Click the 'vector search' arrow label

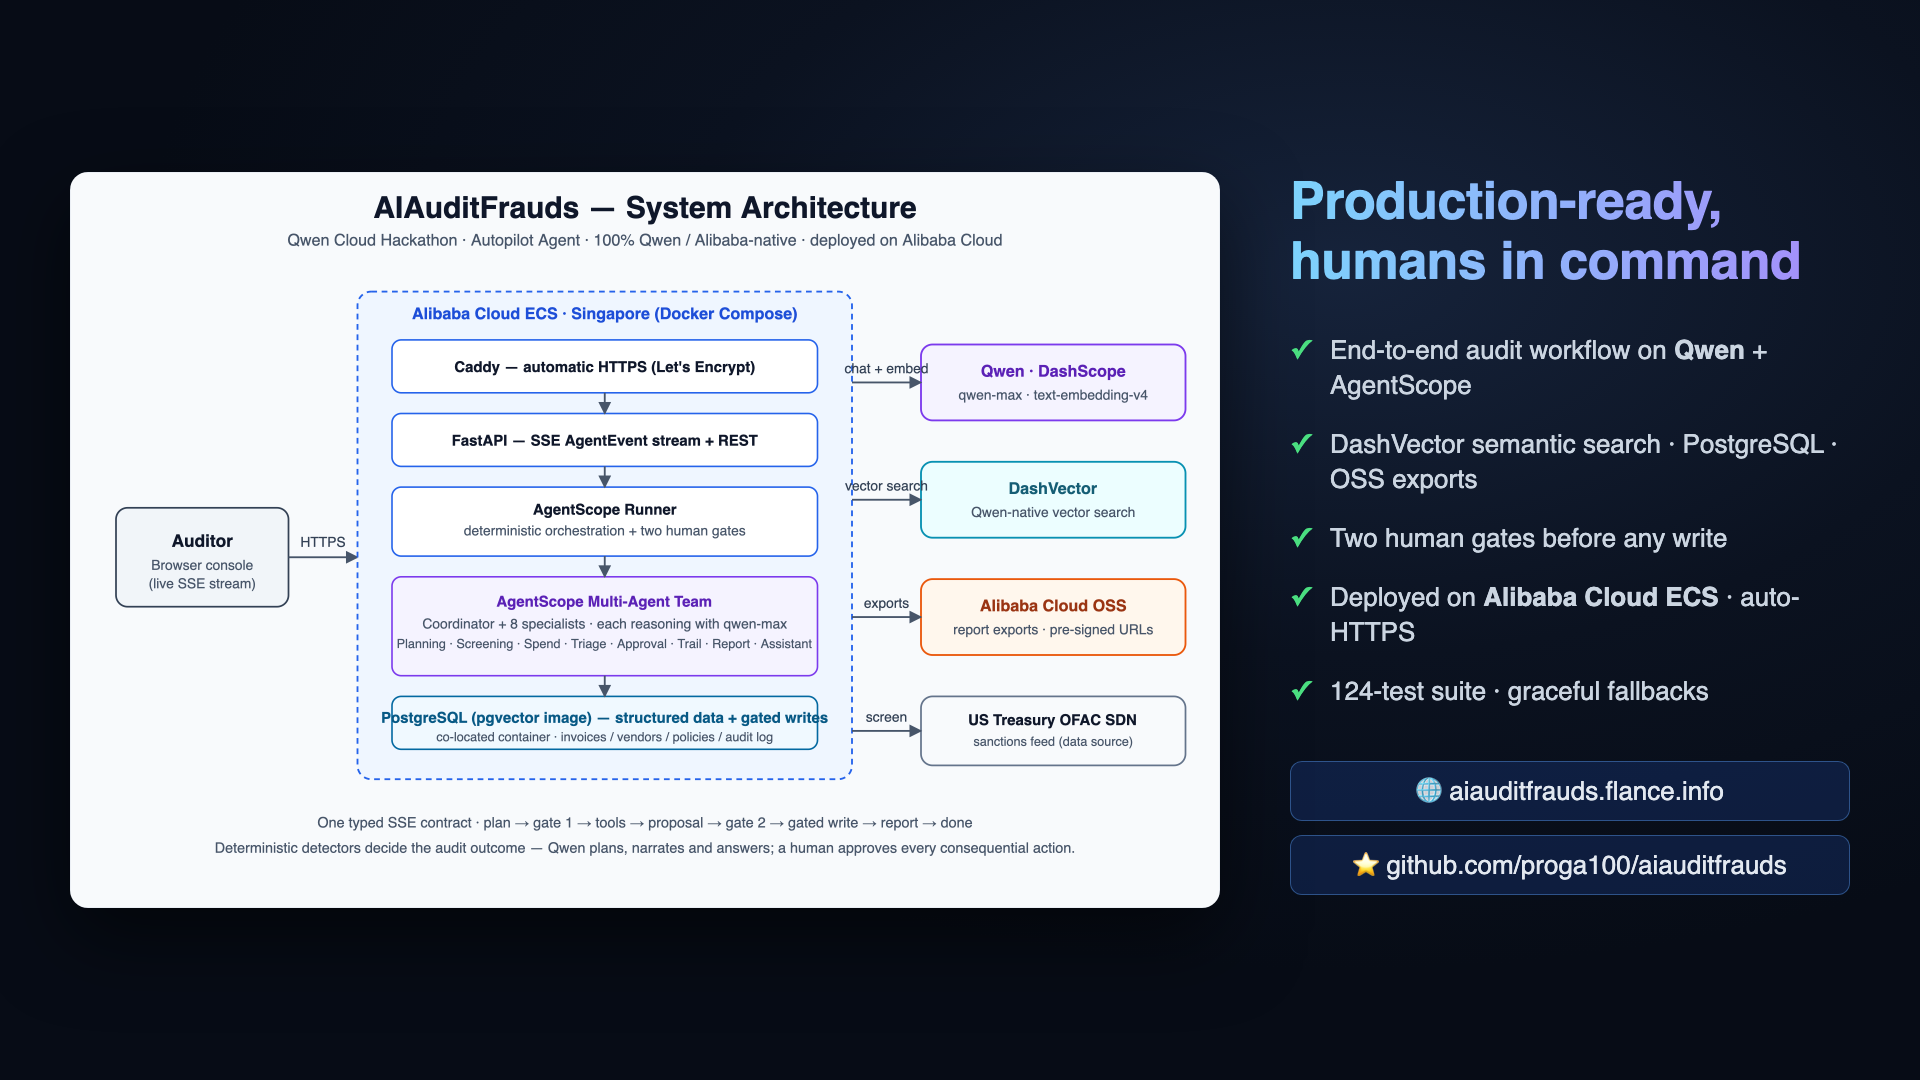(886, 486)
